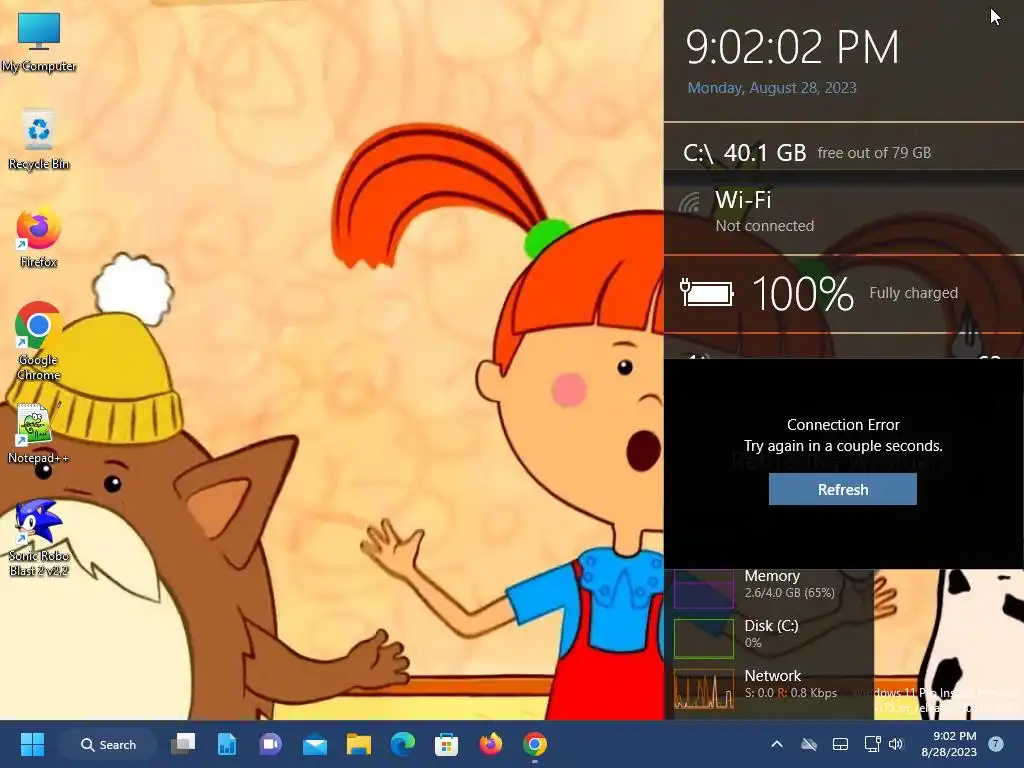Click the Wi-Fi signal icon in widget
Image resolution: width=1024 pixels, height=768 pixels.
689,202
